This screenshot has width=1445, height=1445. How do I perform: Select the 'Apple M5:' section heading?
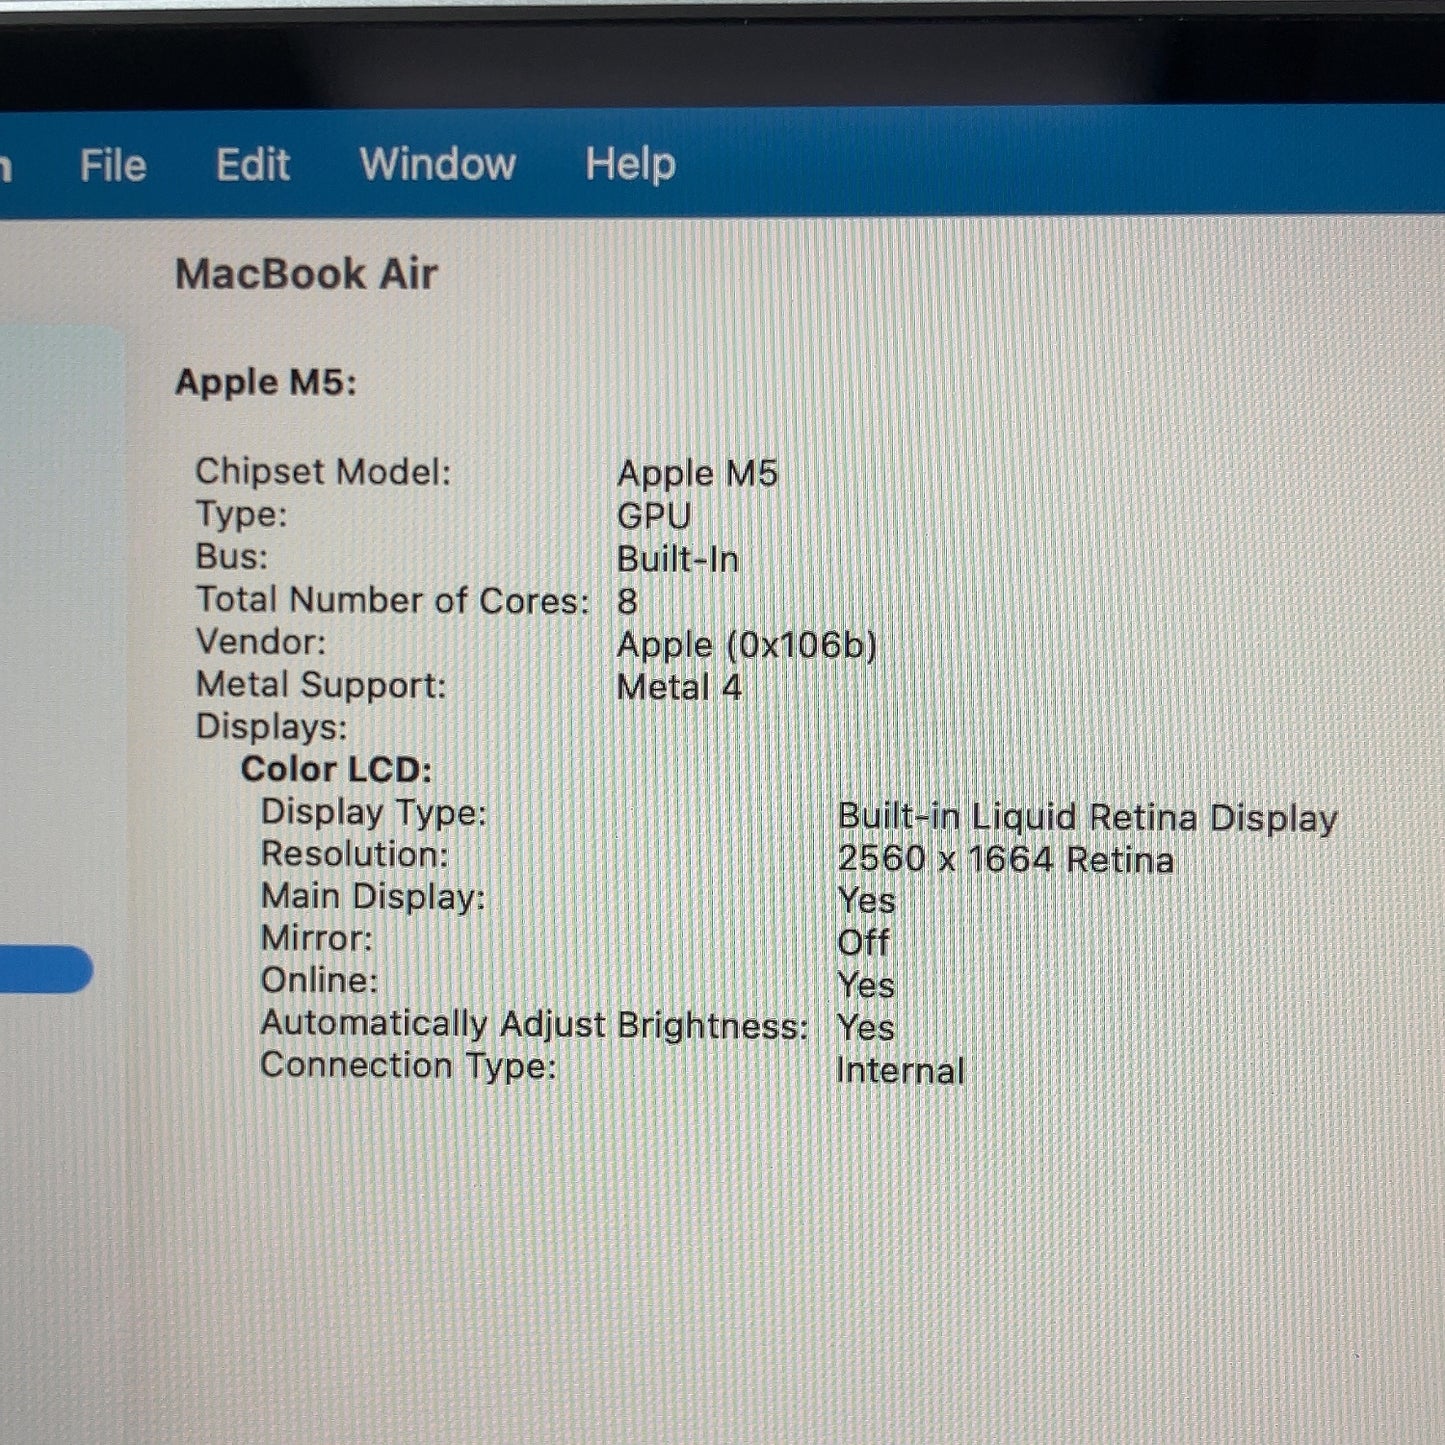point(266,382)
